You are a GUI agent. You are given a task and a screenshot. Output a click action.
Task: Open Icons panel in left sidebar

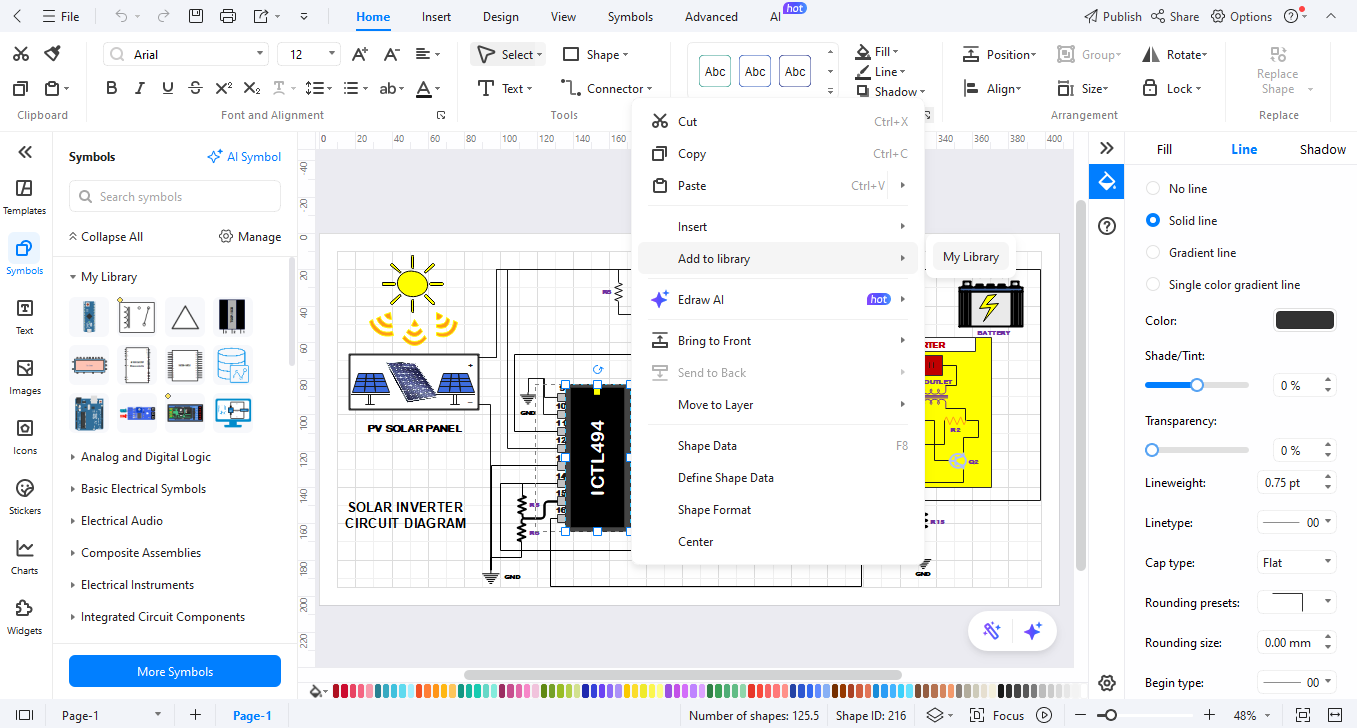click(x=25, y=437)
